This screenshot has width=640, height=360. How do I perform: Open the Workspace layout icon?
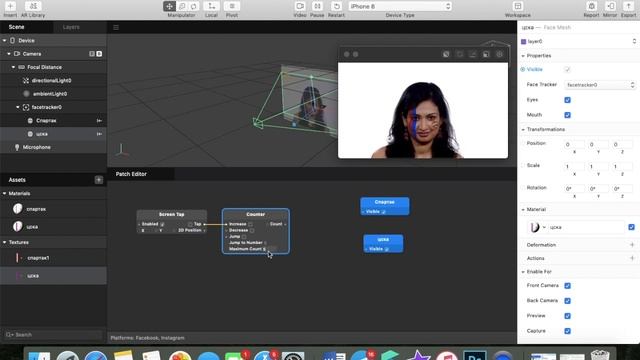click(518, 6)
